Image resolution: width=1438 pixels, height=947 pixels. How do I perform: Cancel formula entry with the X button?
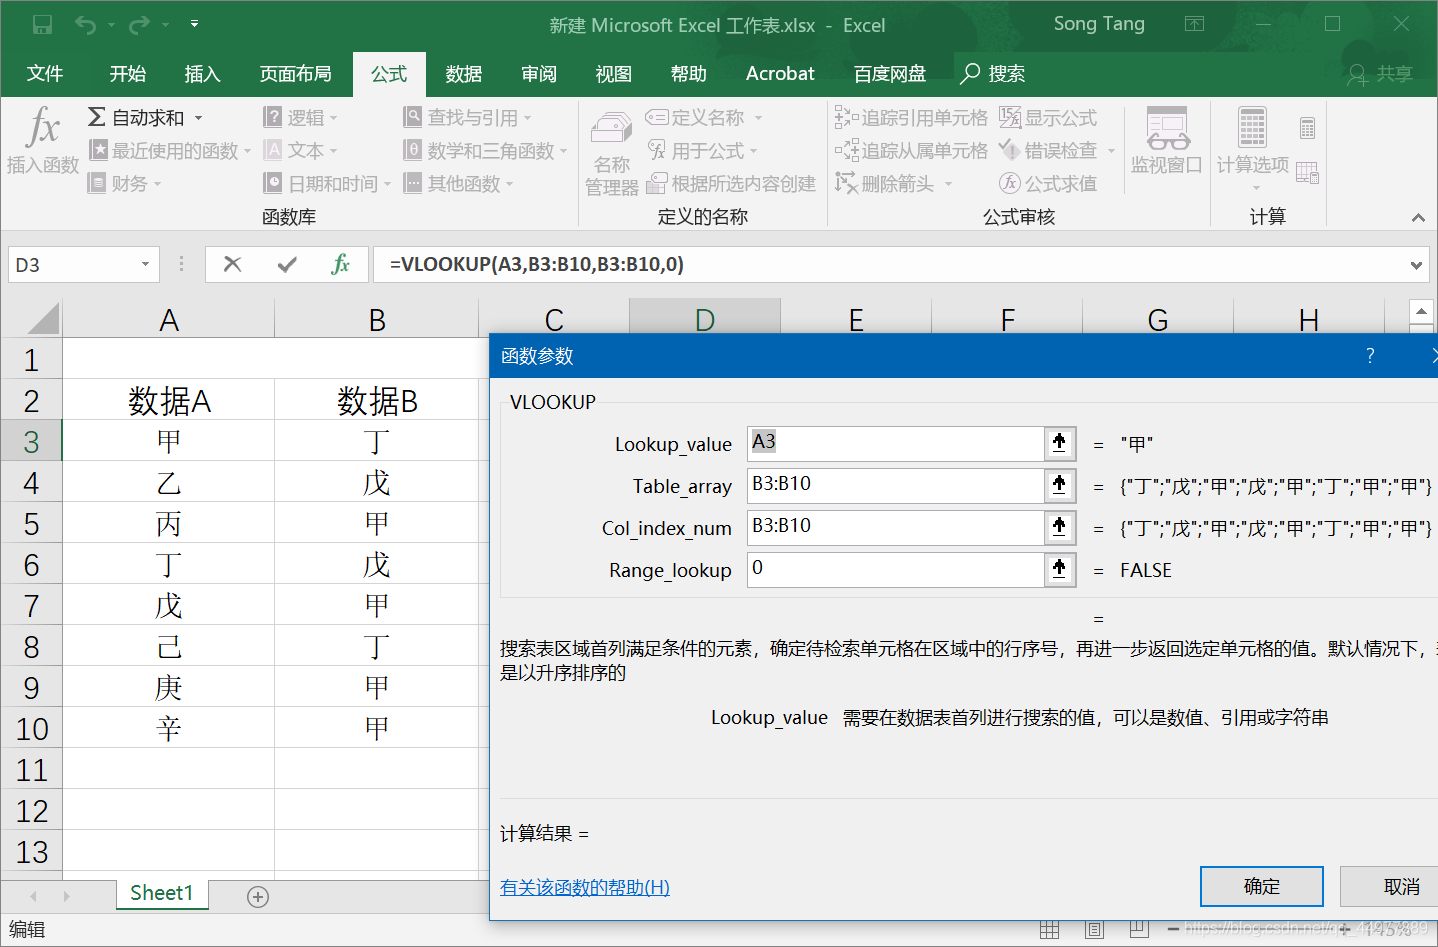click(x=232, y=264)
